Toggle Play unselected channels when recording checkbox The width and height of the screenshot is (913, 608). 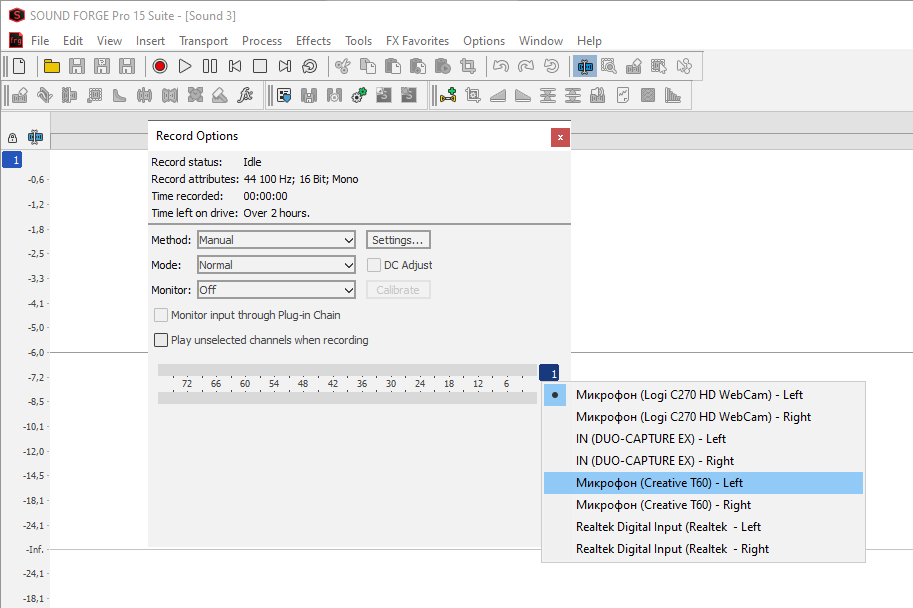click(x=161, y=340)
